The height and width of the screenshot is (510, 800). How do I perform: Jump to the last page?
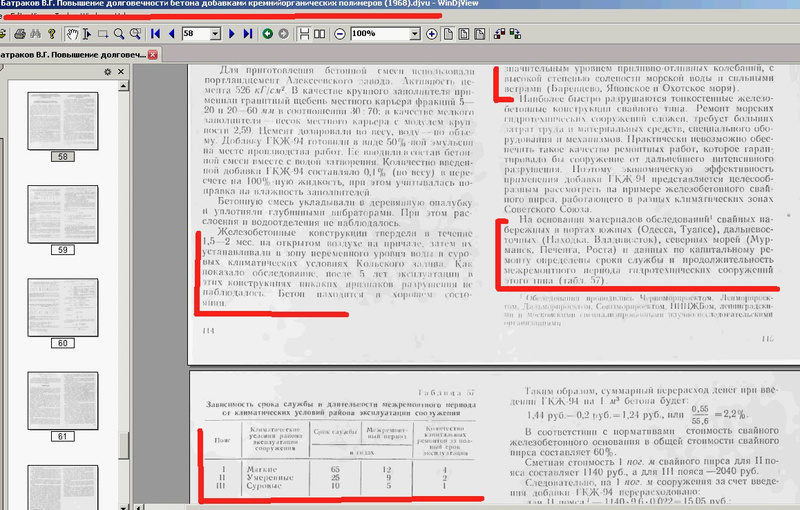tap(248, 34)
